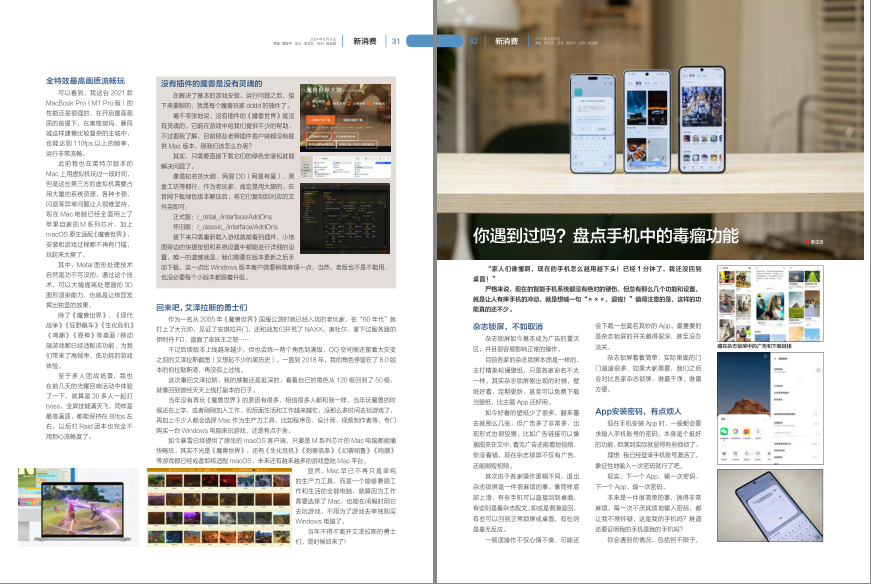This screenshot has height=584, width=871.
Task: Click the heading "全特效最高画质流畅玩"
Action: (85, 81)
